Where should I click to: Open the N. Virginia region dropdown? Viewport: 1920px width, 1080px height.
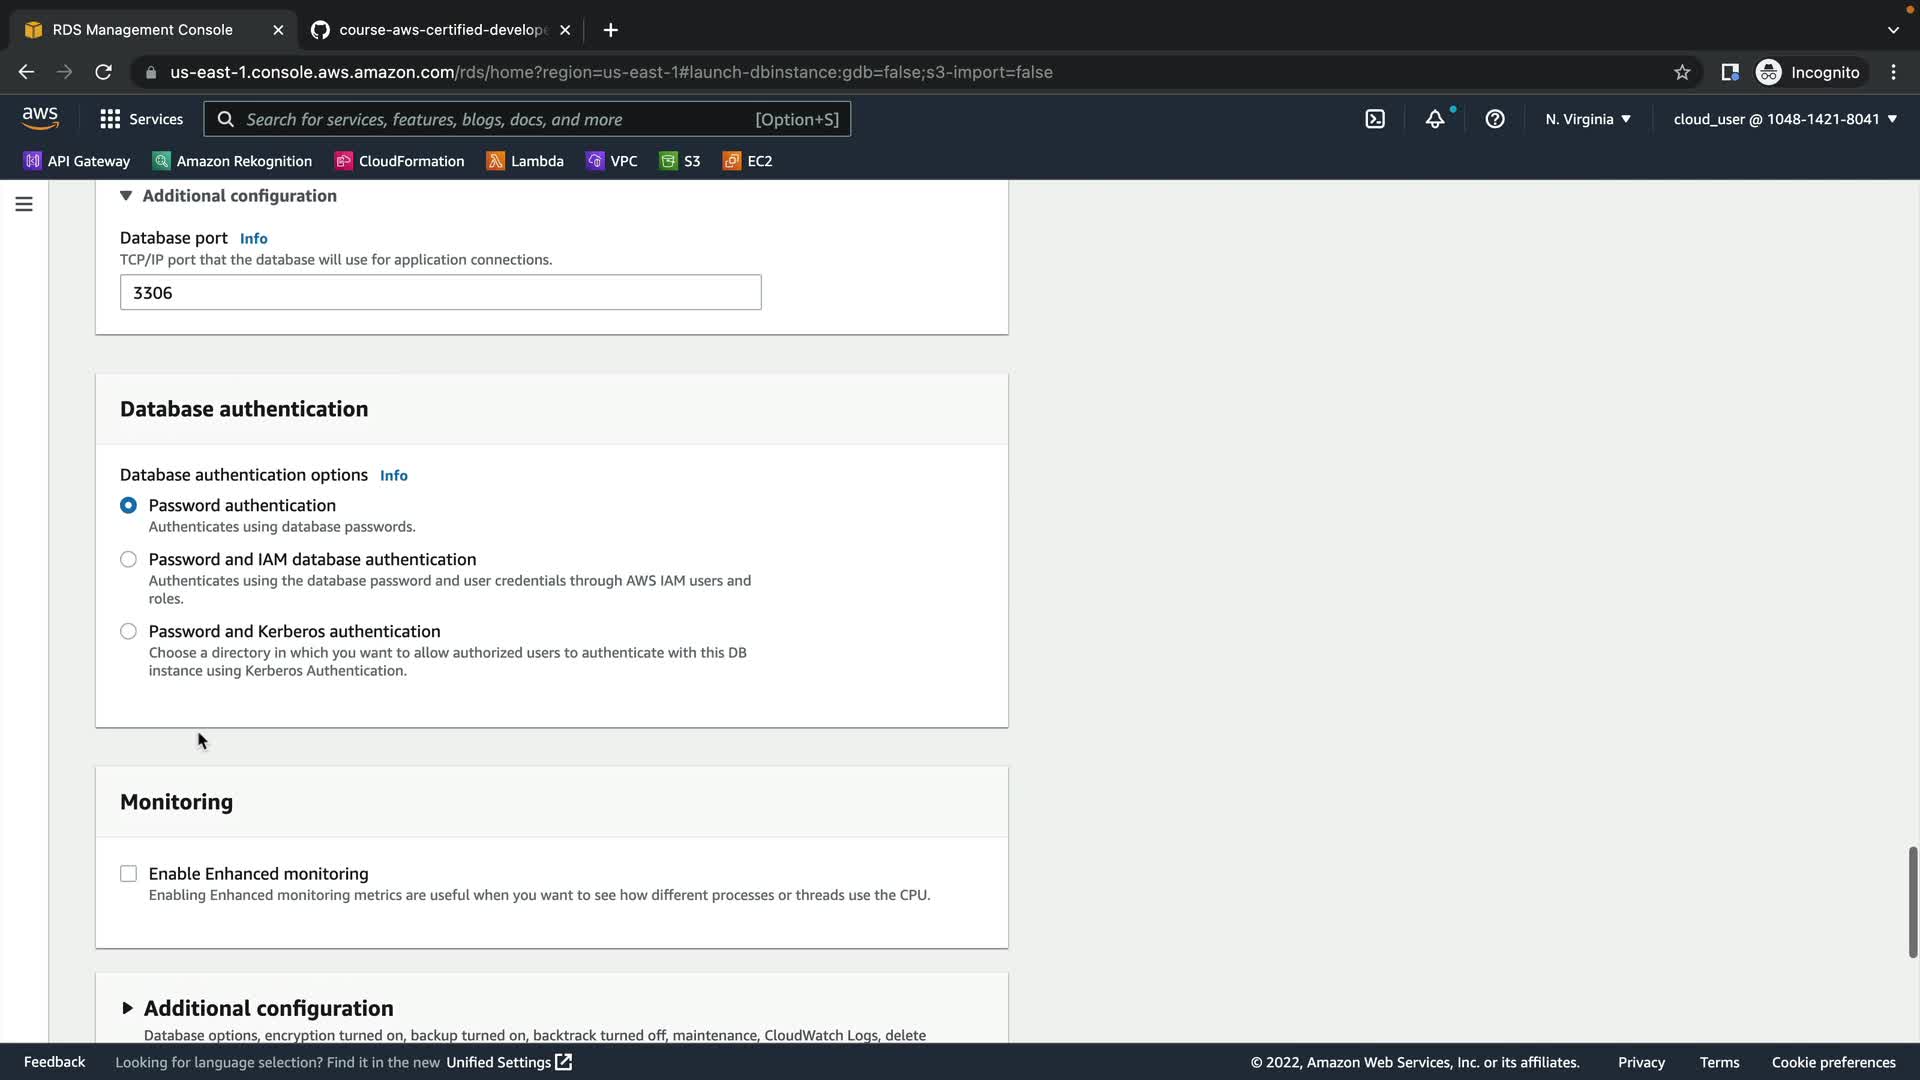point(1587,119)
